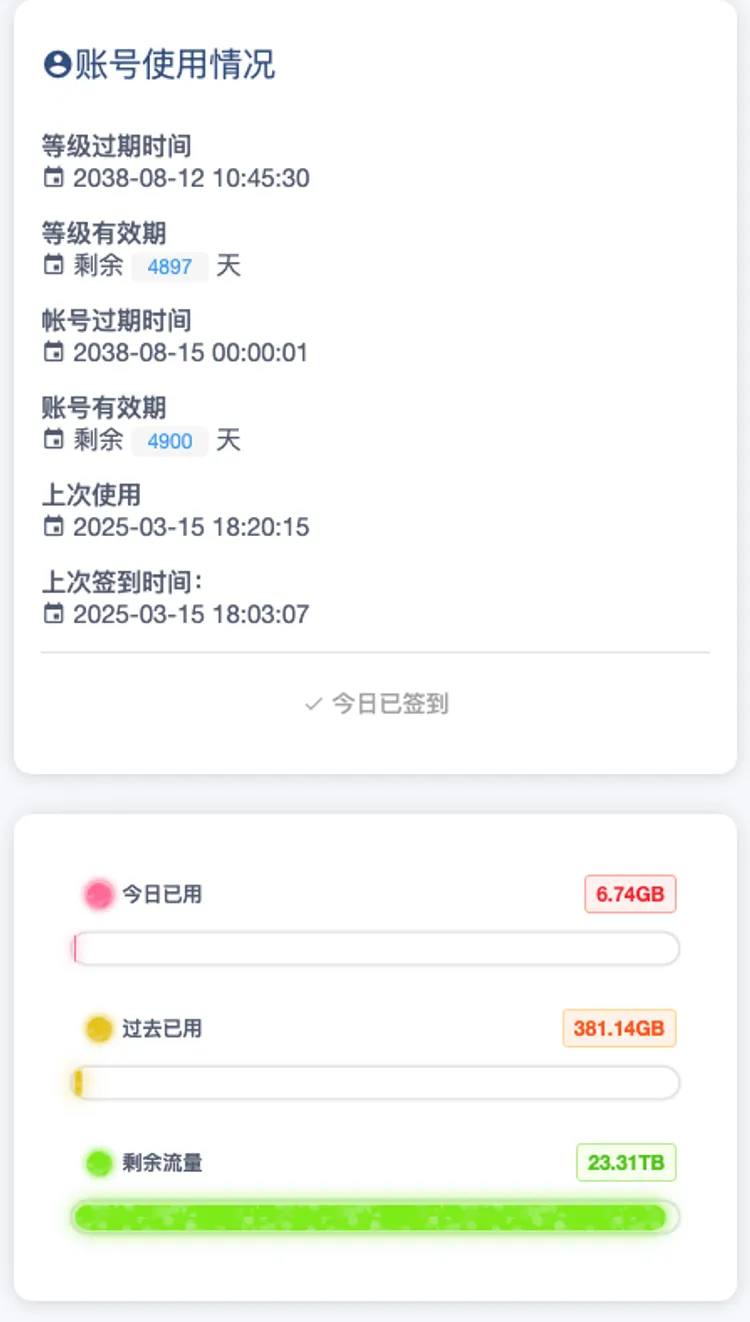Screen dimensions: 750x1322
Task: Click the yellow dot next to 过去已用
Action: [x=99, y=1028]
